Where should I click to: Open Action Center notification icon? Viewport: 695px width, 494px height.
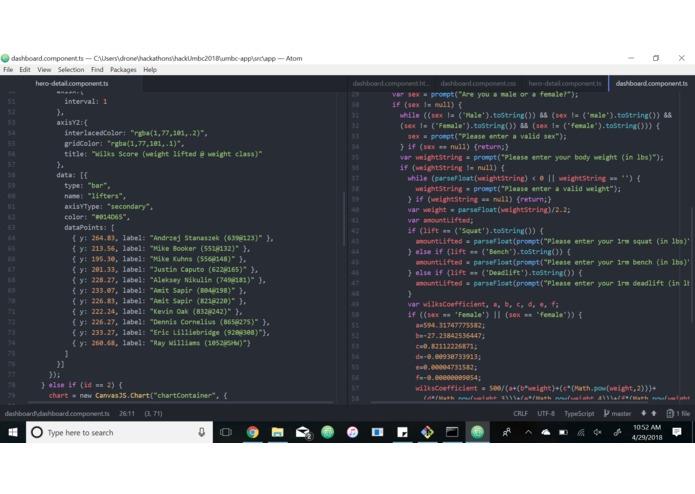pyautogui.click(x=677, y=432)
